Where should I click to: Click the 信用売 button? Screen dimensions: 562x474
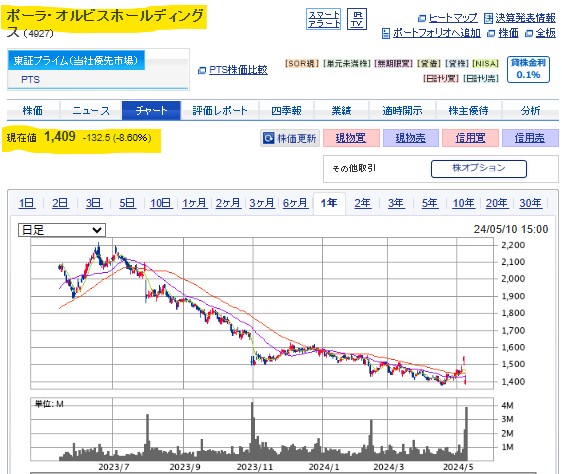tap(530, 138)
